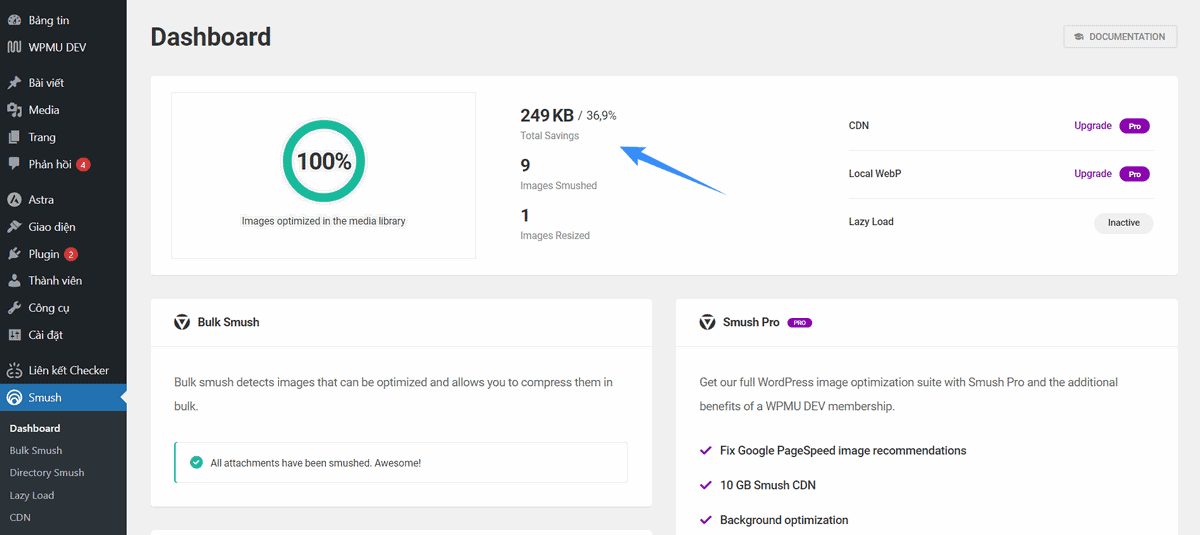The image size is (1200, 535).
Task: Click the Smush Pro shield icon
Action: (707, 322)
